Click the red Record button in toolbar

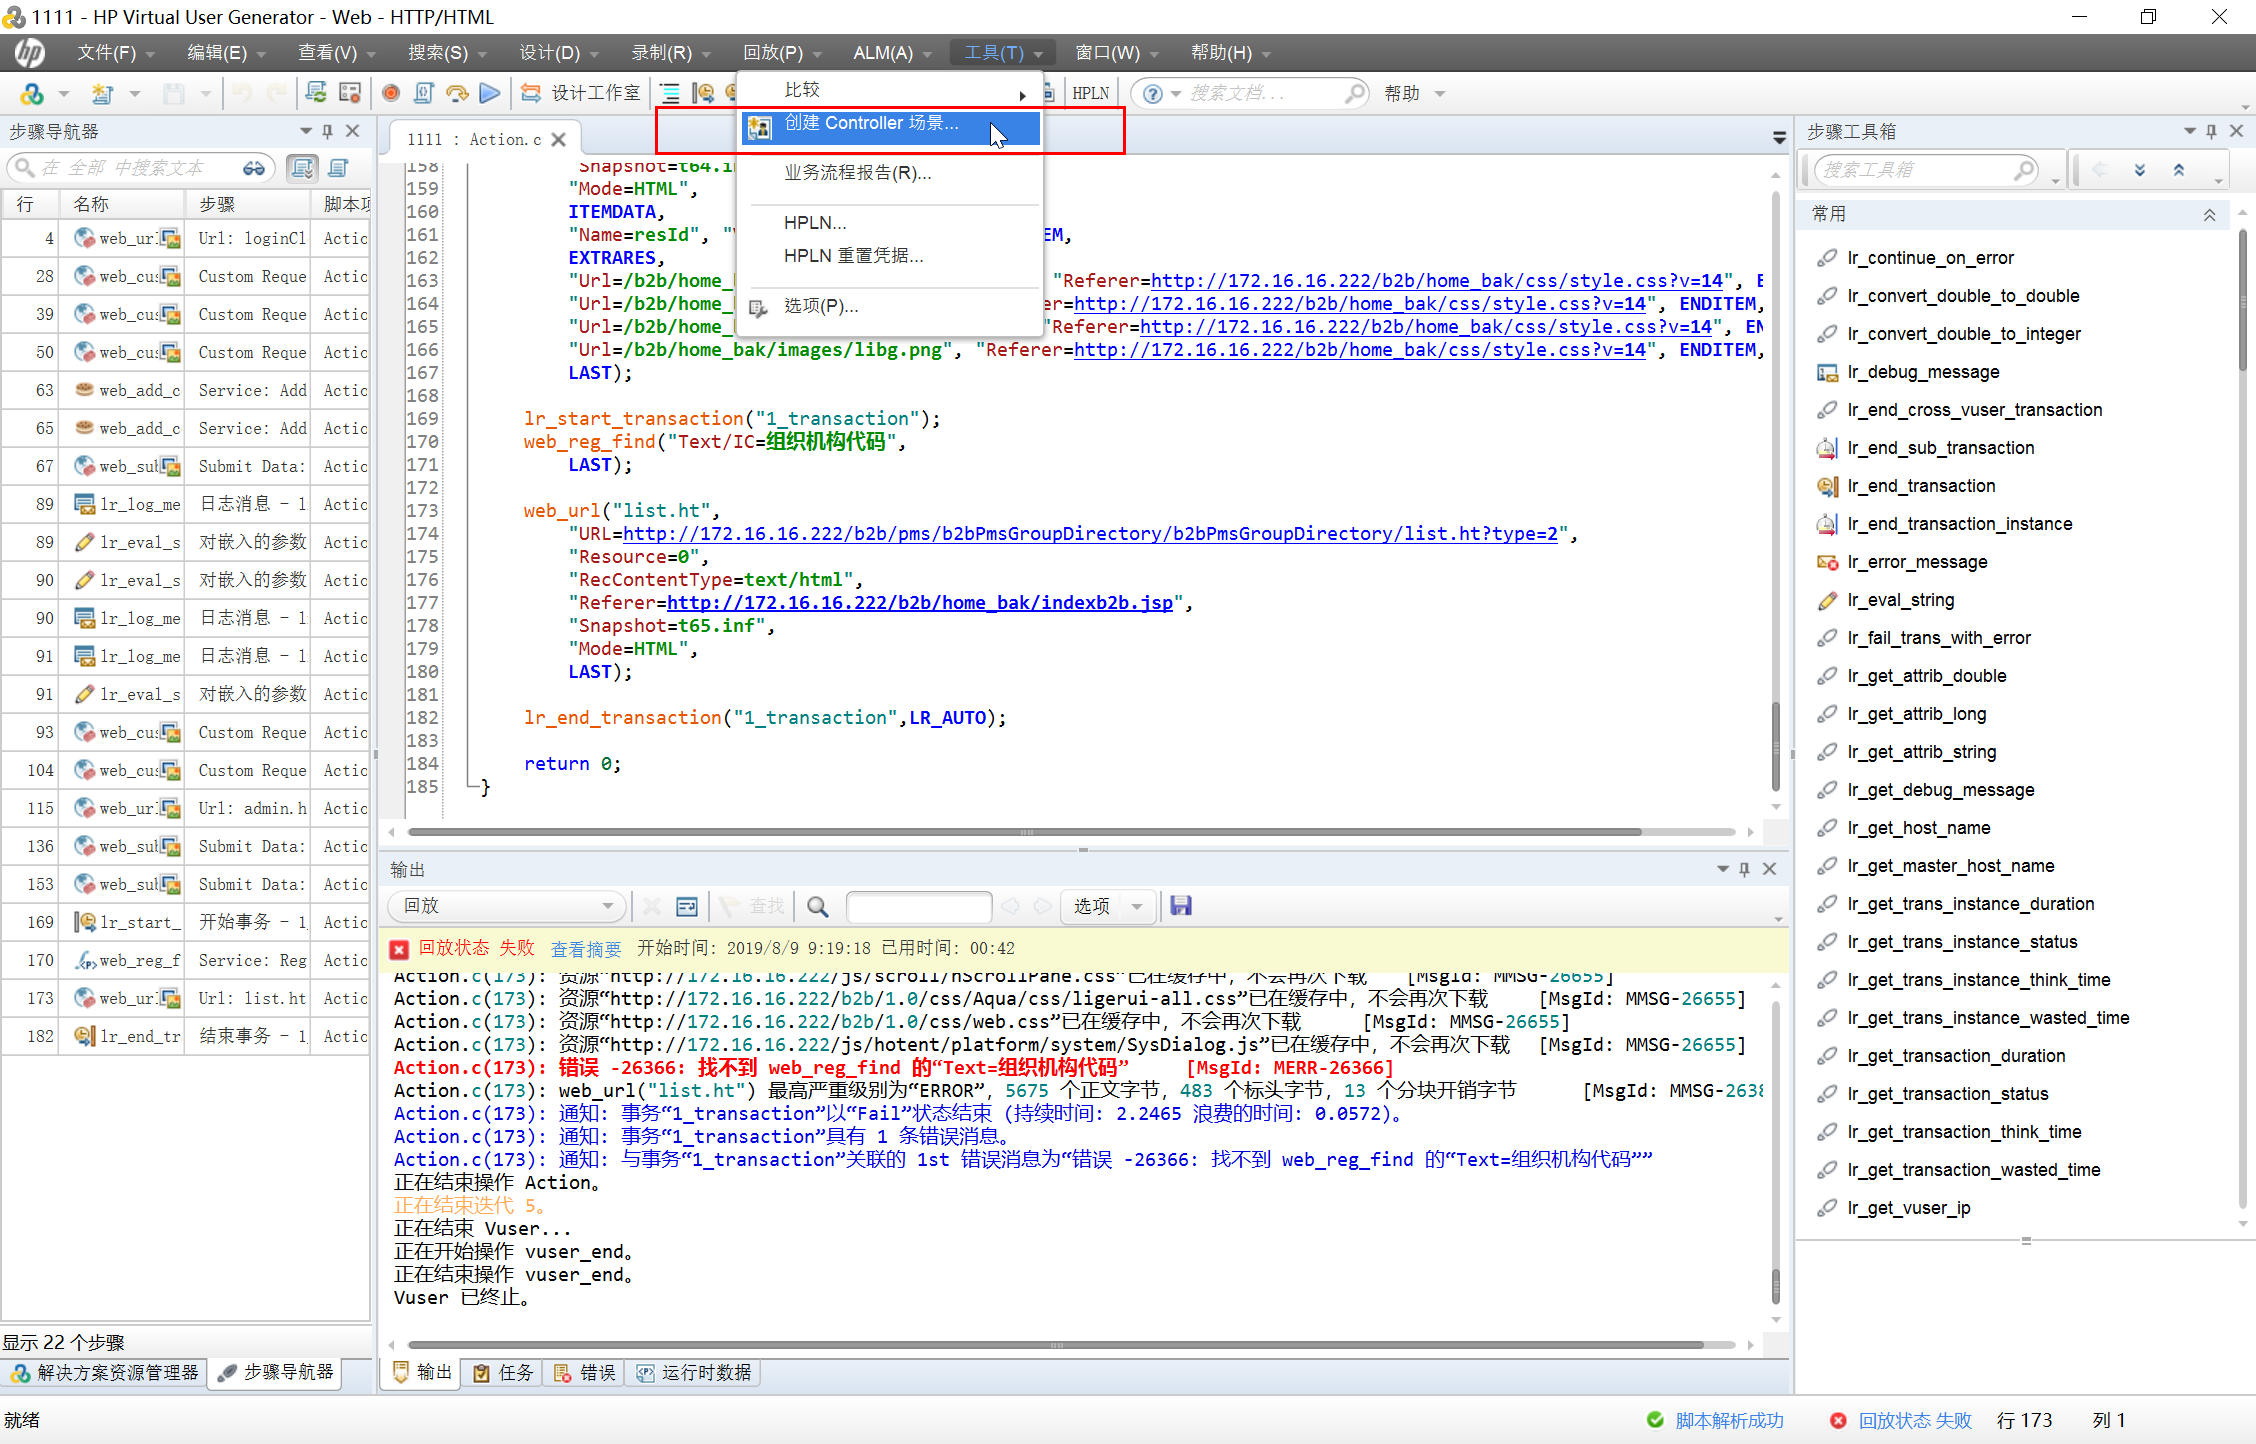(x=391, y=93)
